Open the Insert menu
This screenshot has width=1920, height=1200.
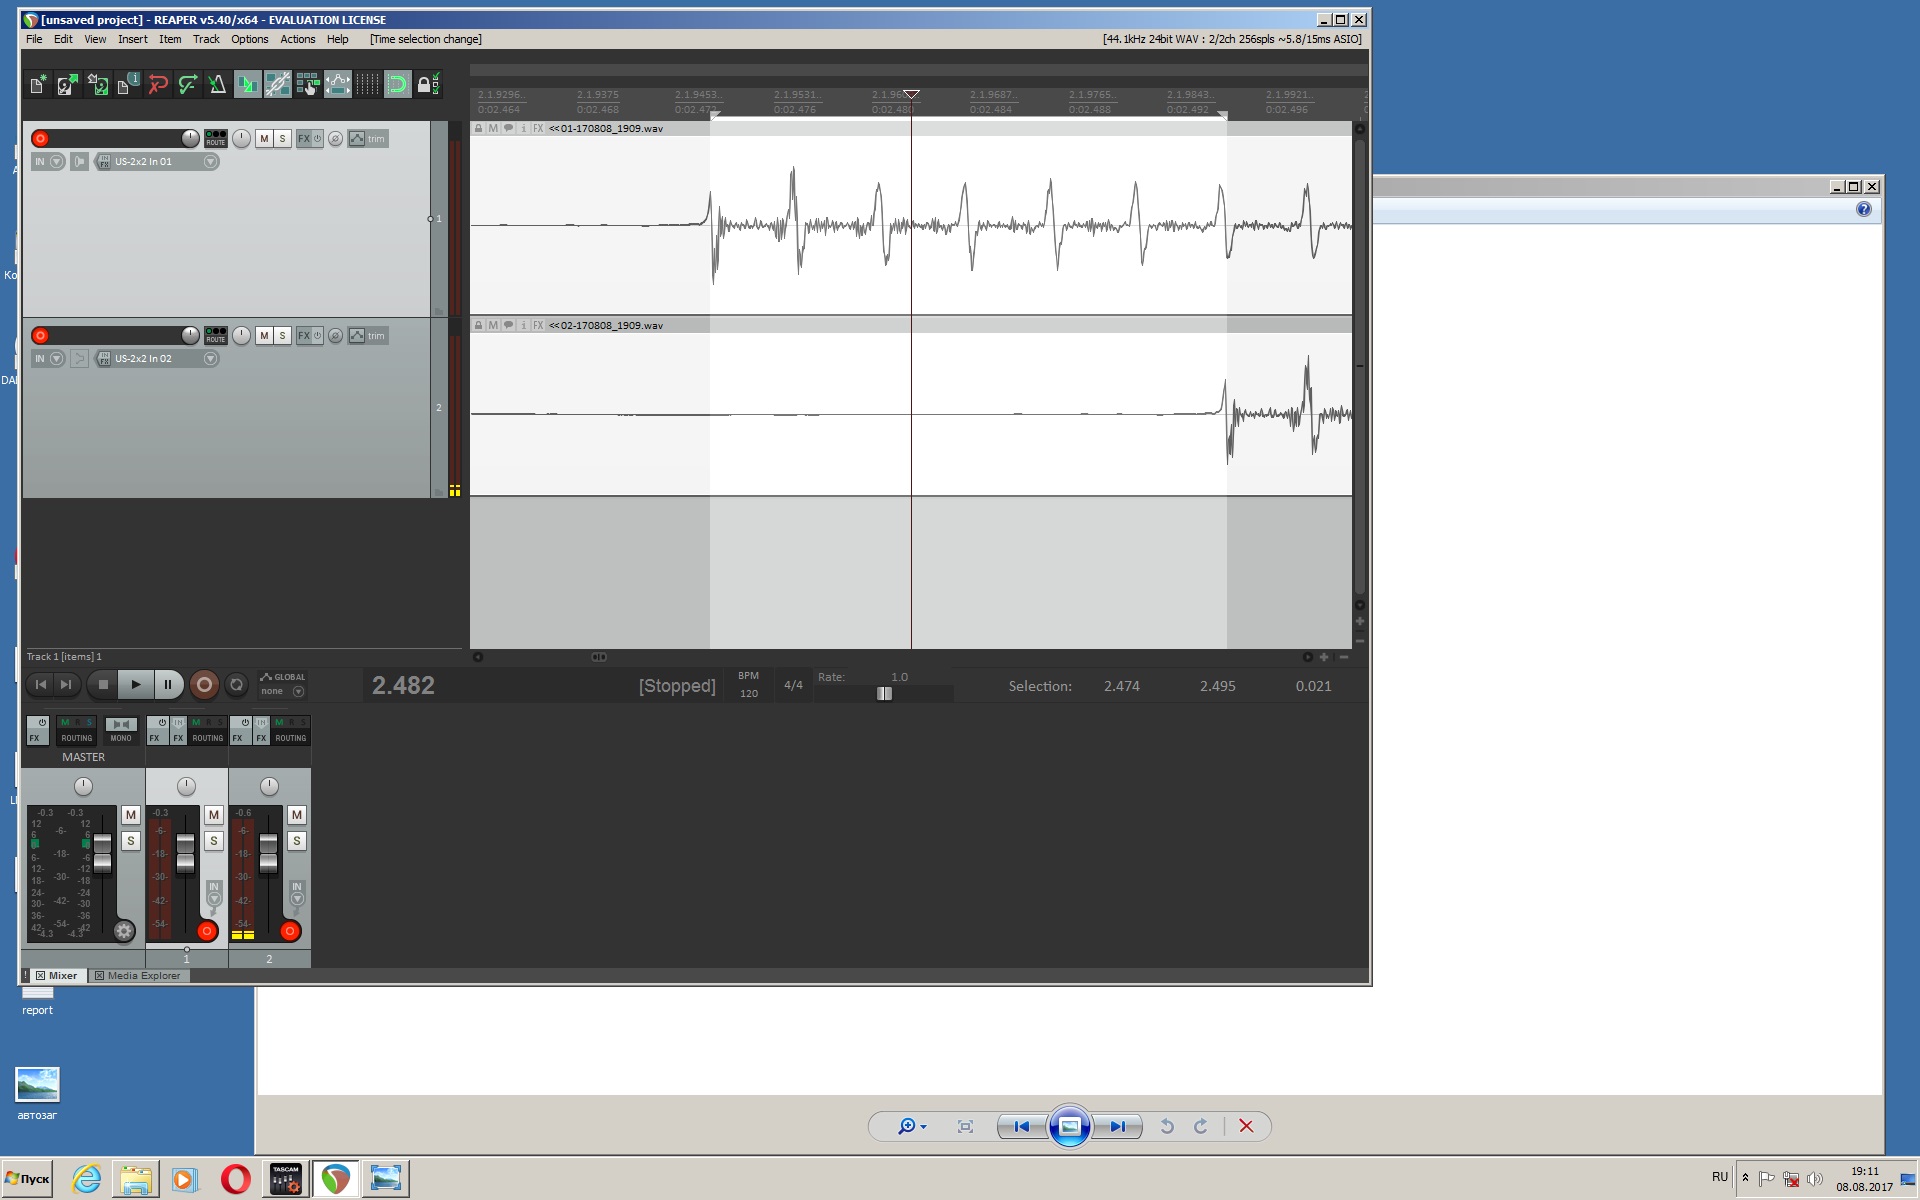(132, 39)
